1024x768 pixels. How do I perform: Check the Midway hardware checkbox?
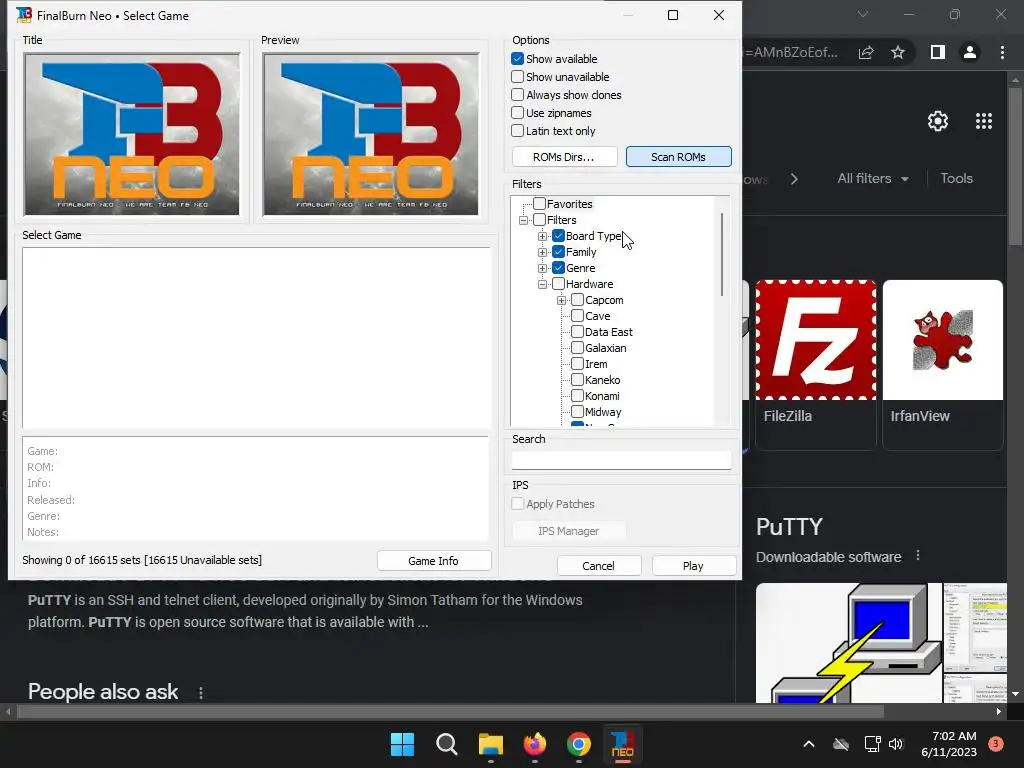point(577,412)
